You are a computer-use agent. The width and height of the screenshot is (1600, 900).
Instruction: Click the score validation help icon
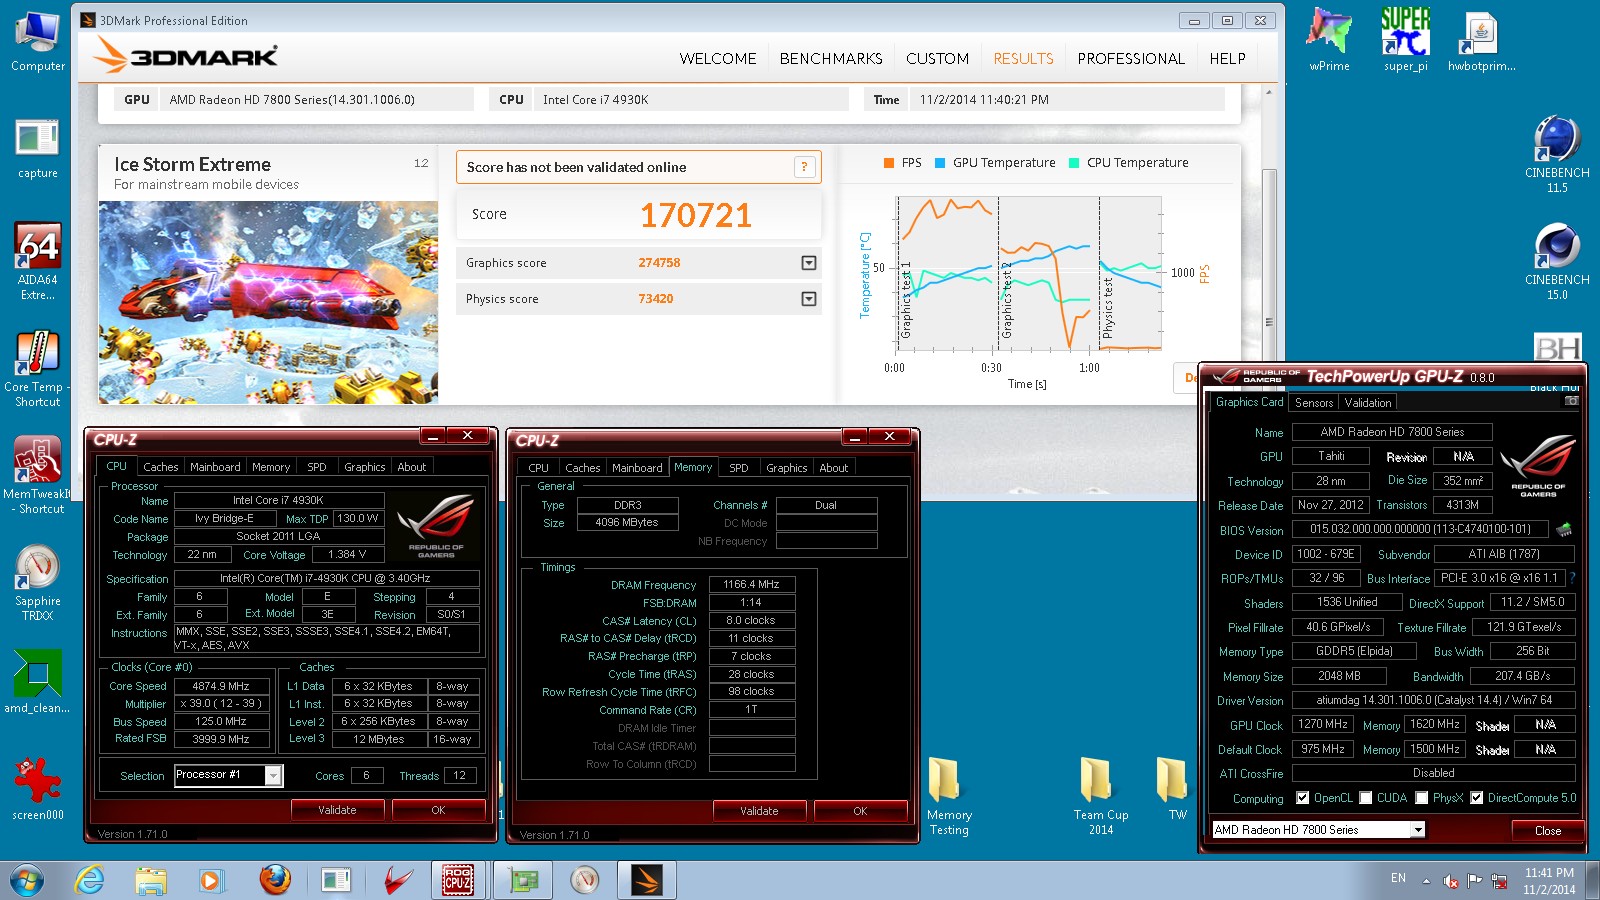(804, 167)
